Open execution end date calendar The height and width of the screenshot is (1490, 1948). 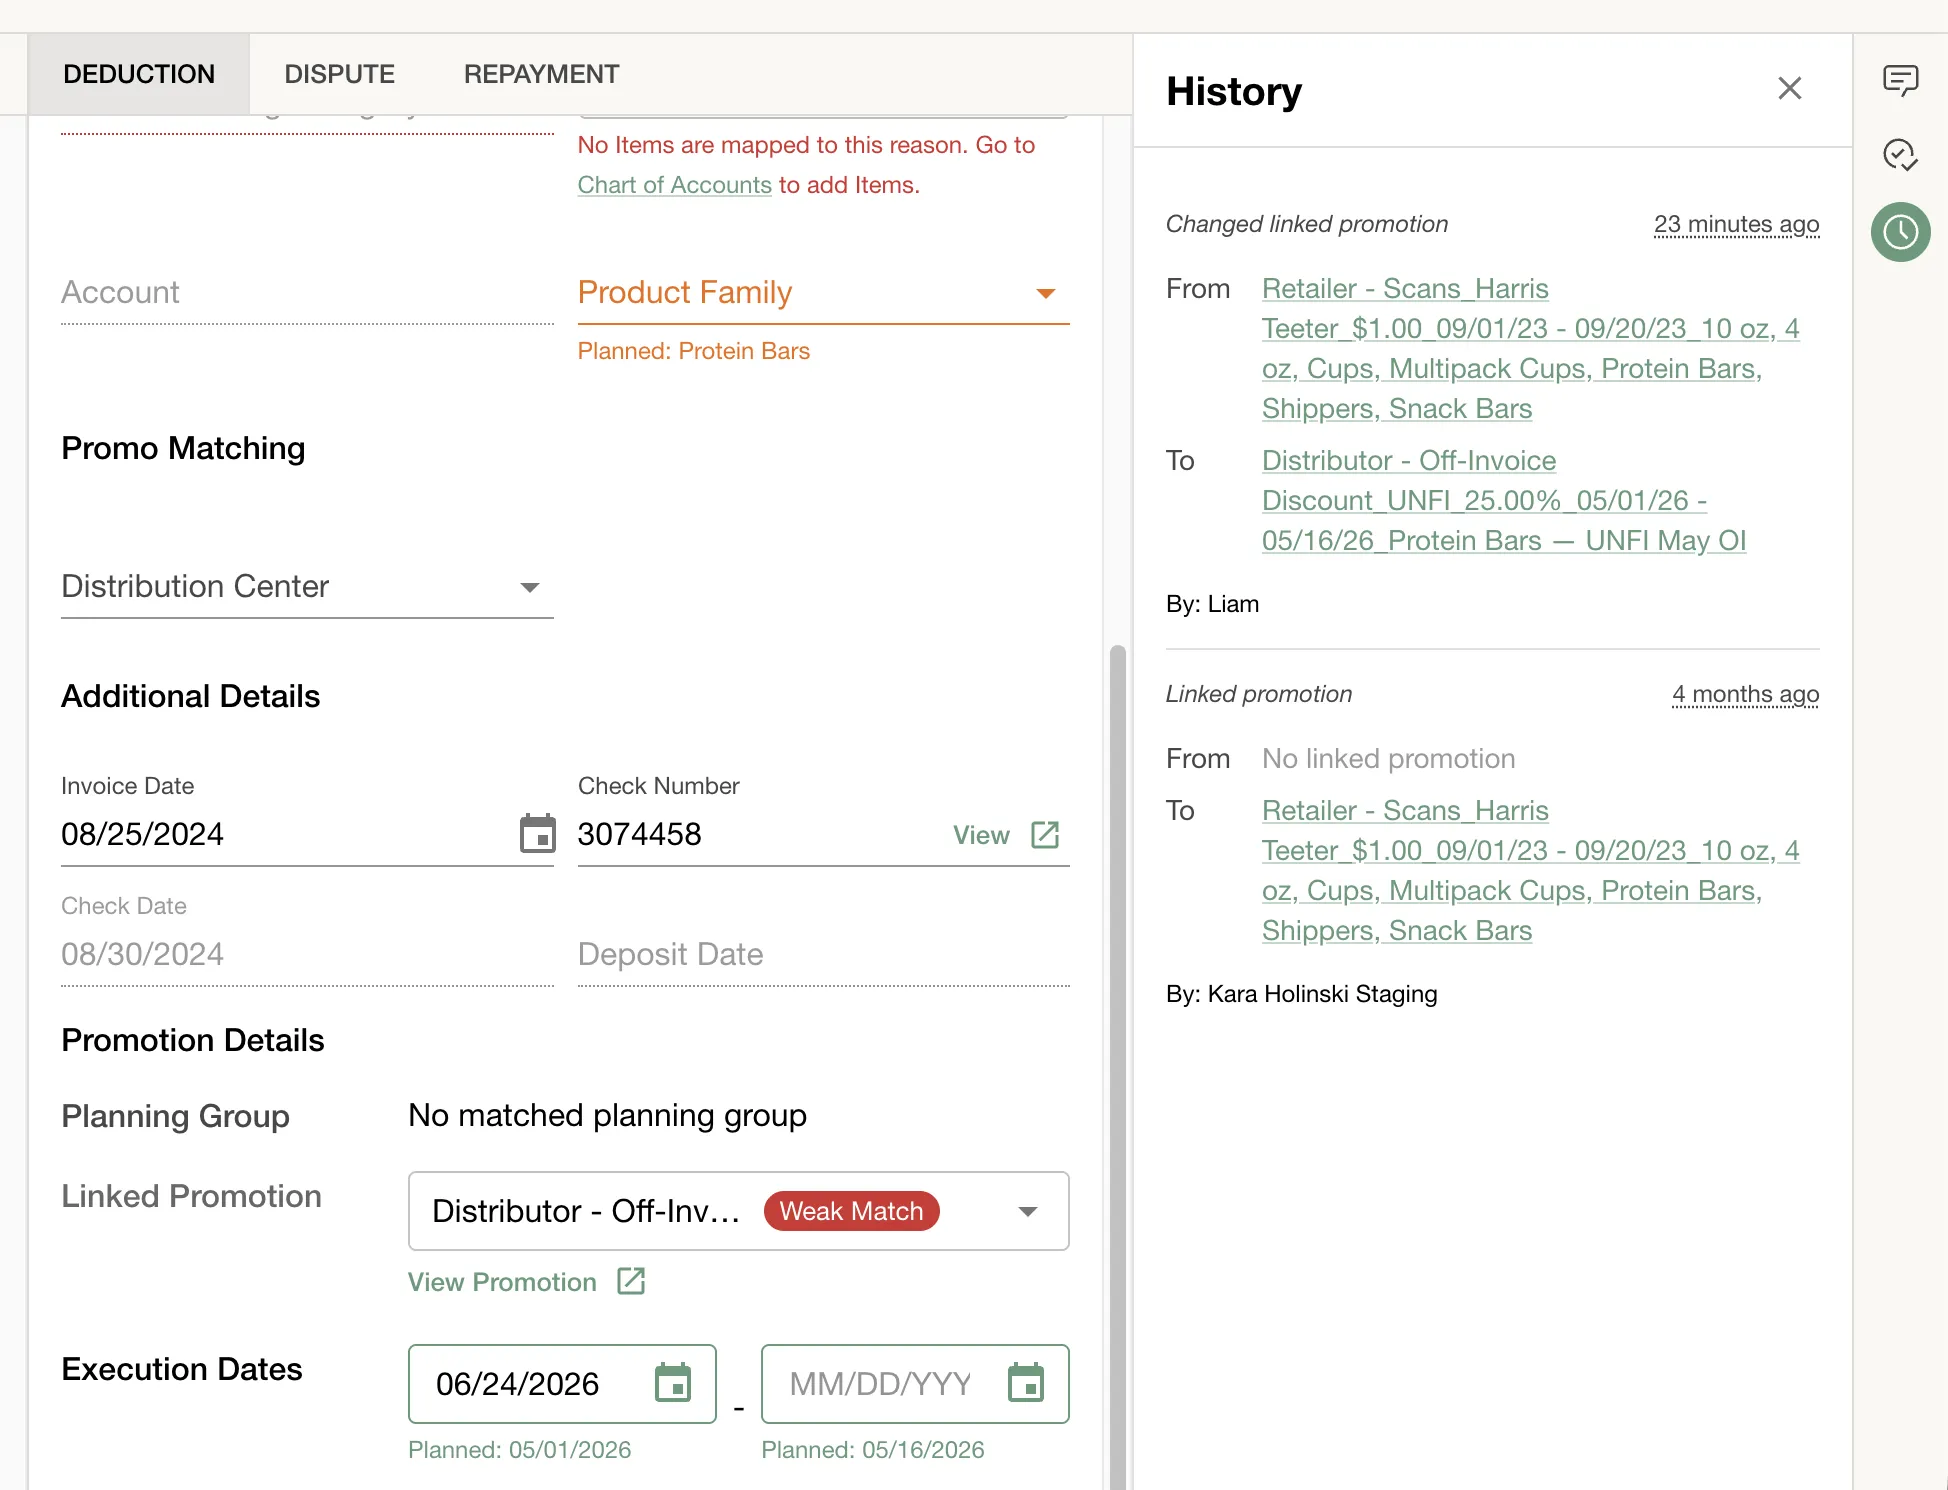tap(1026, 1383)
